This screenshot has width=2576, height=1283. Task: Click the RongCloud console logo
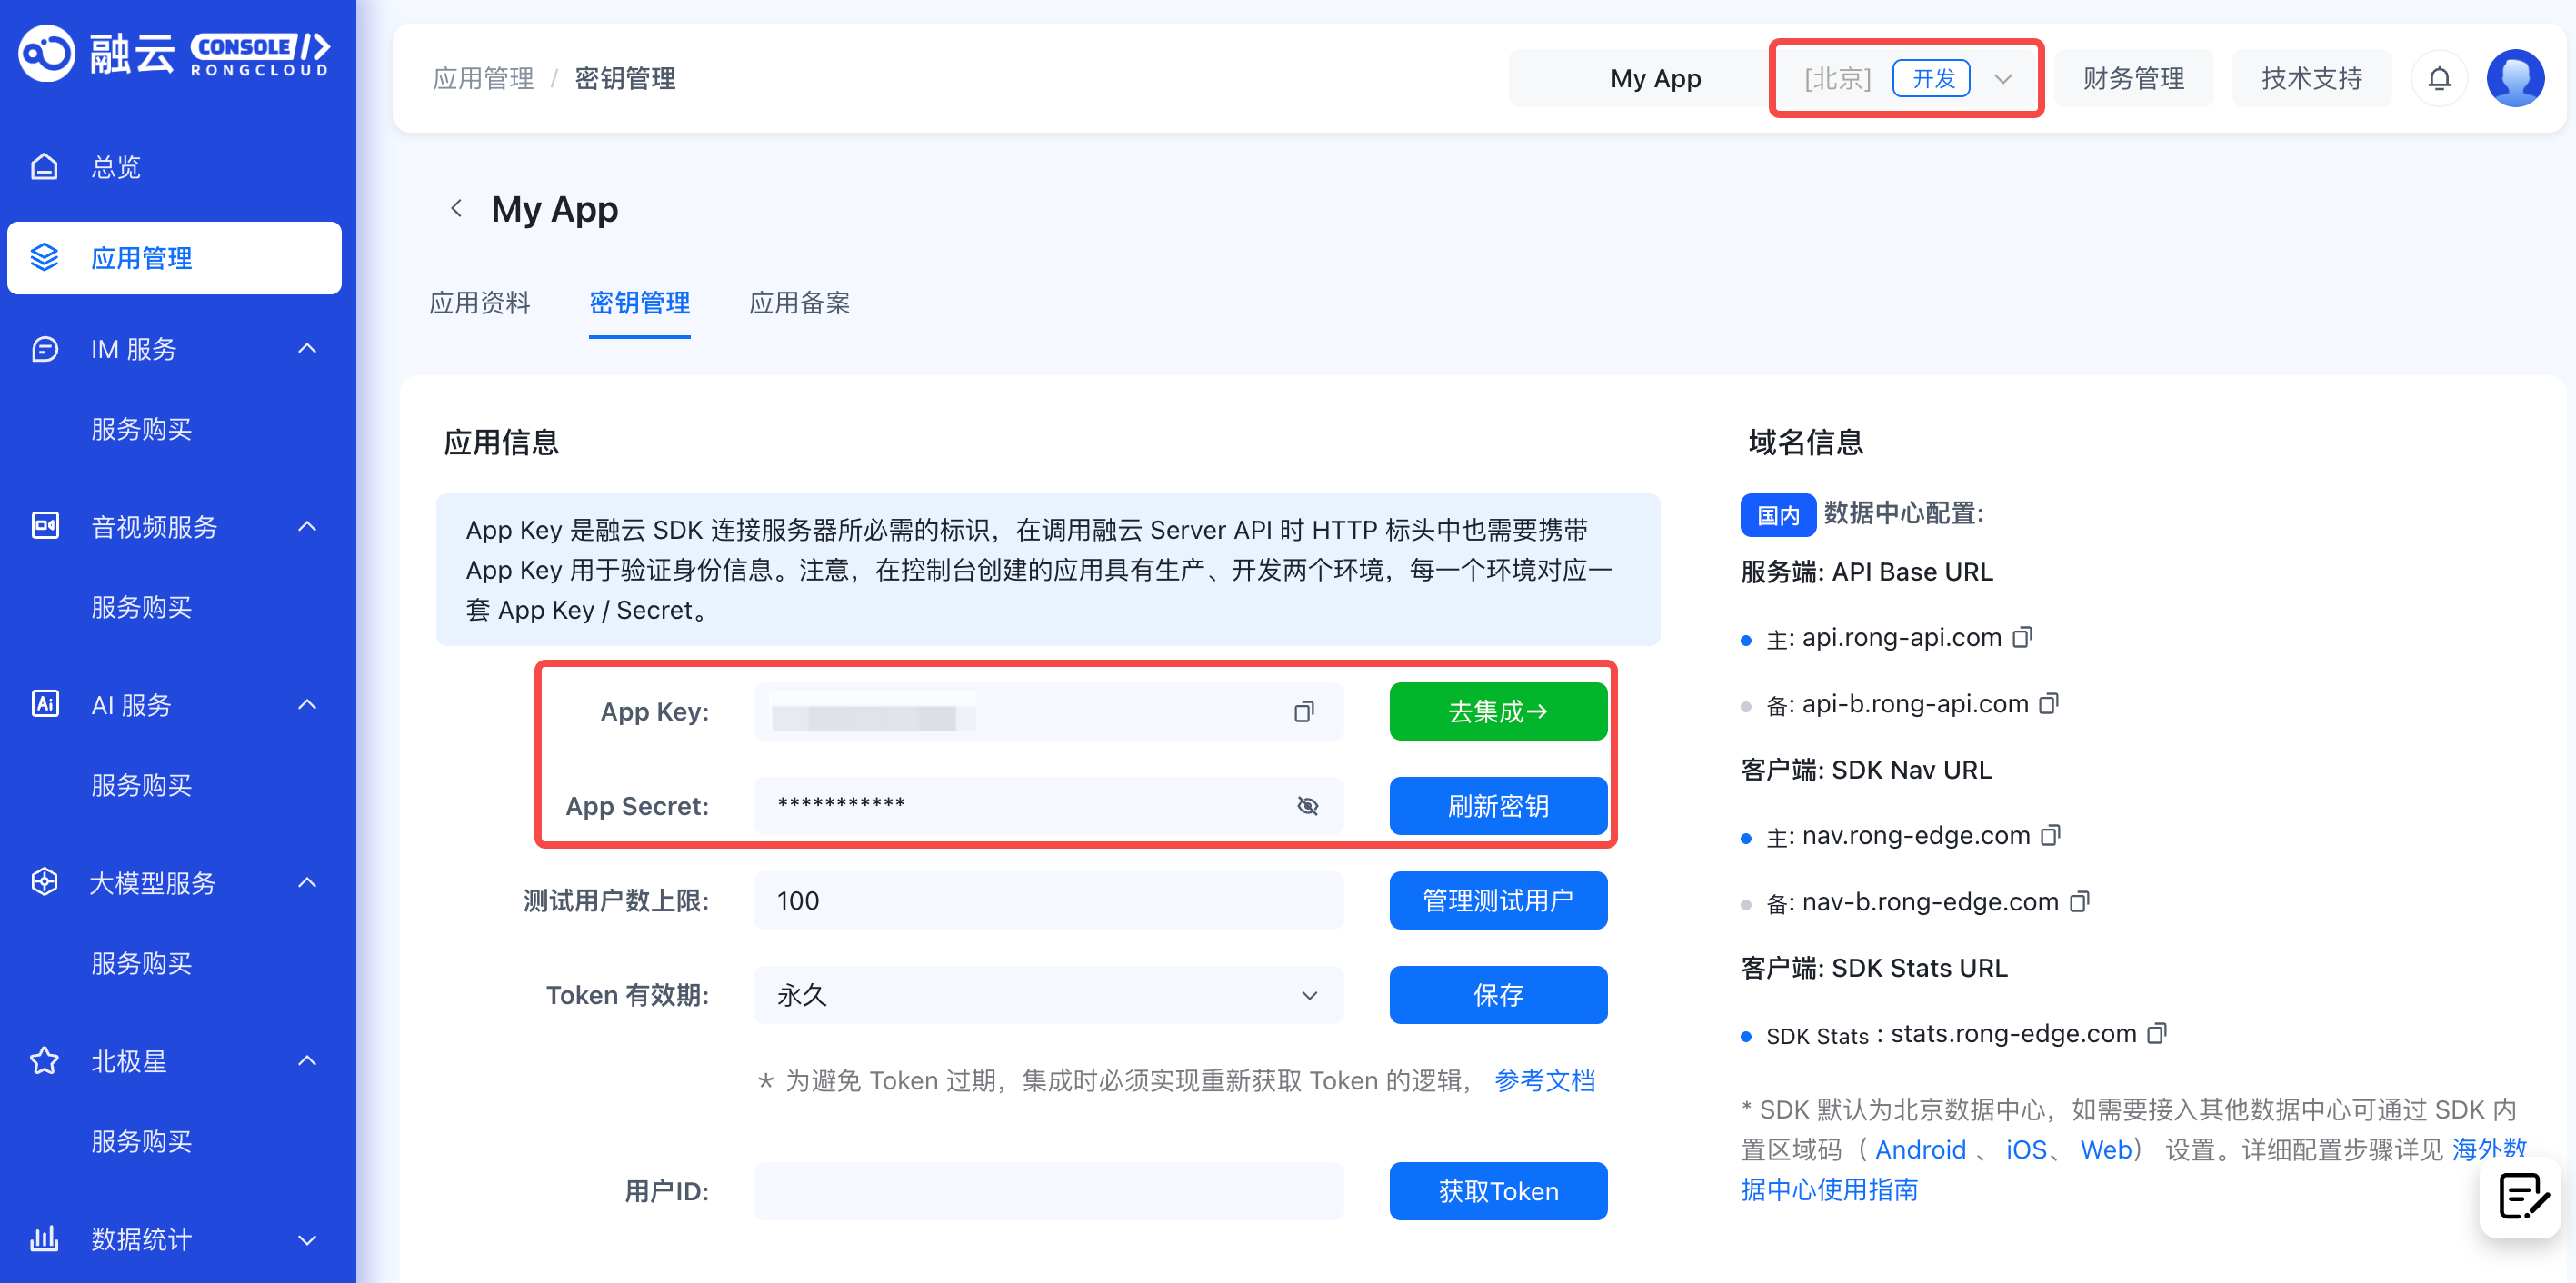tap(174, 53)
